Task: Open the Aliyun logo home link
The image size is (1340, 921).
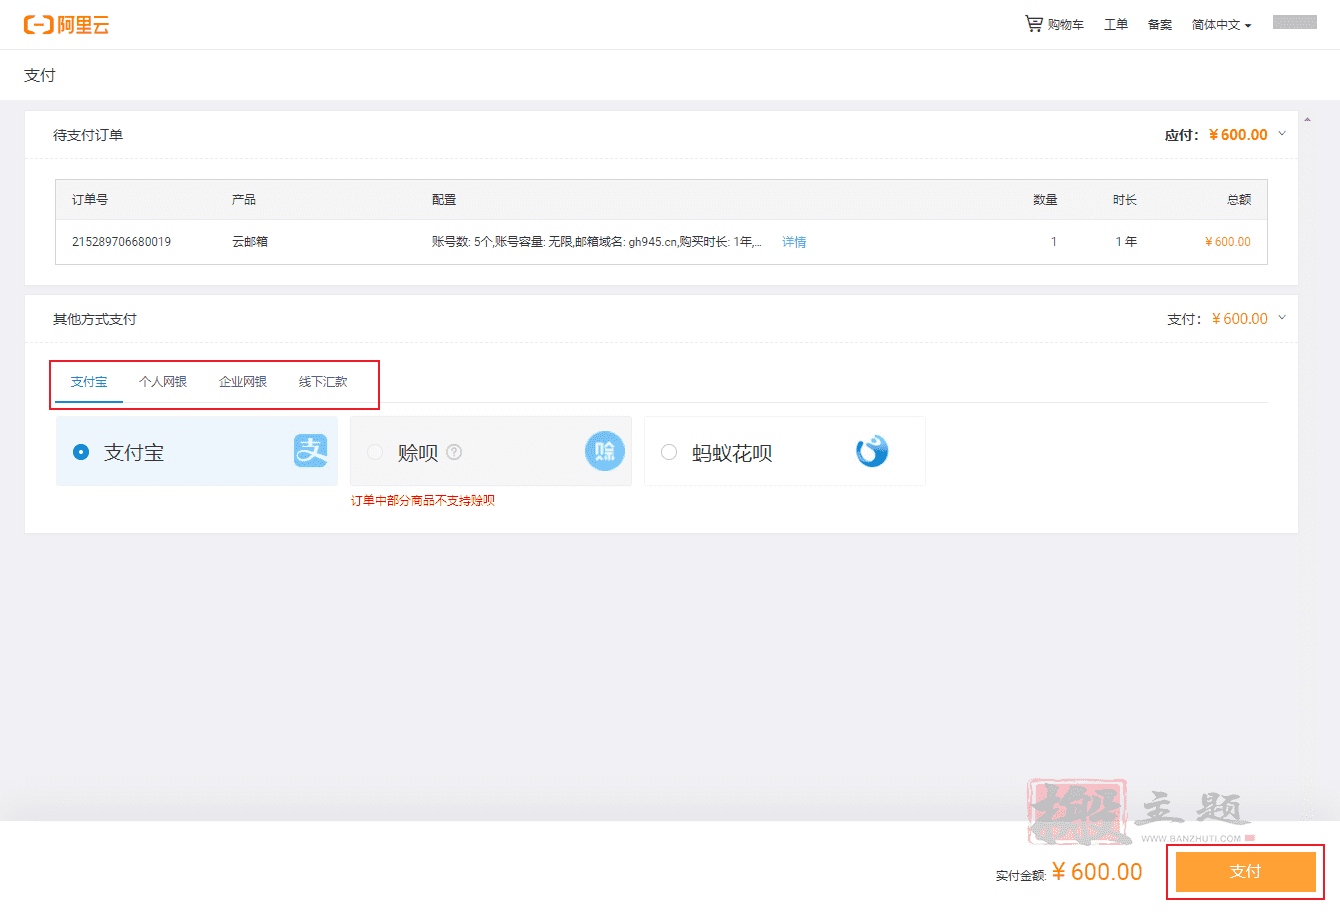Action: (x=67, y=25)
